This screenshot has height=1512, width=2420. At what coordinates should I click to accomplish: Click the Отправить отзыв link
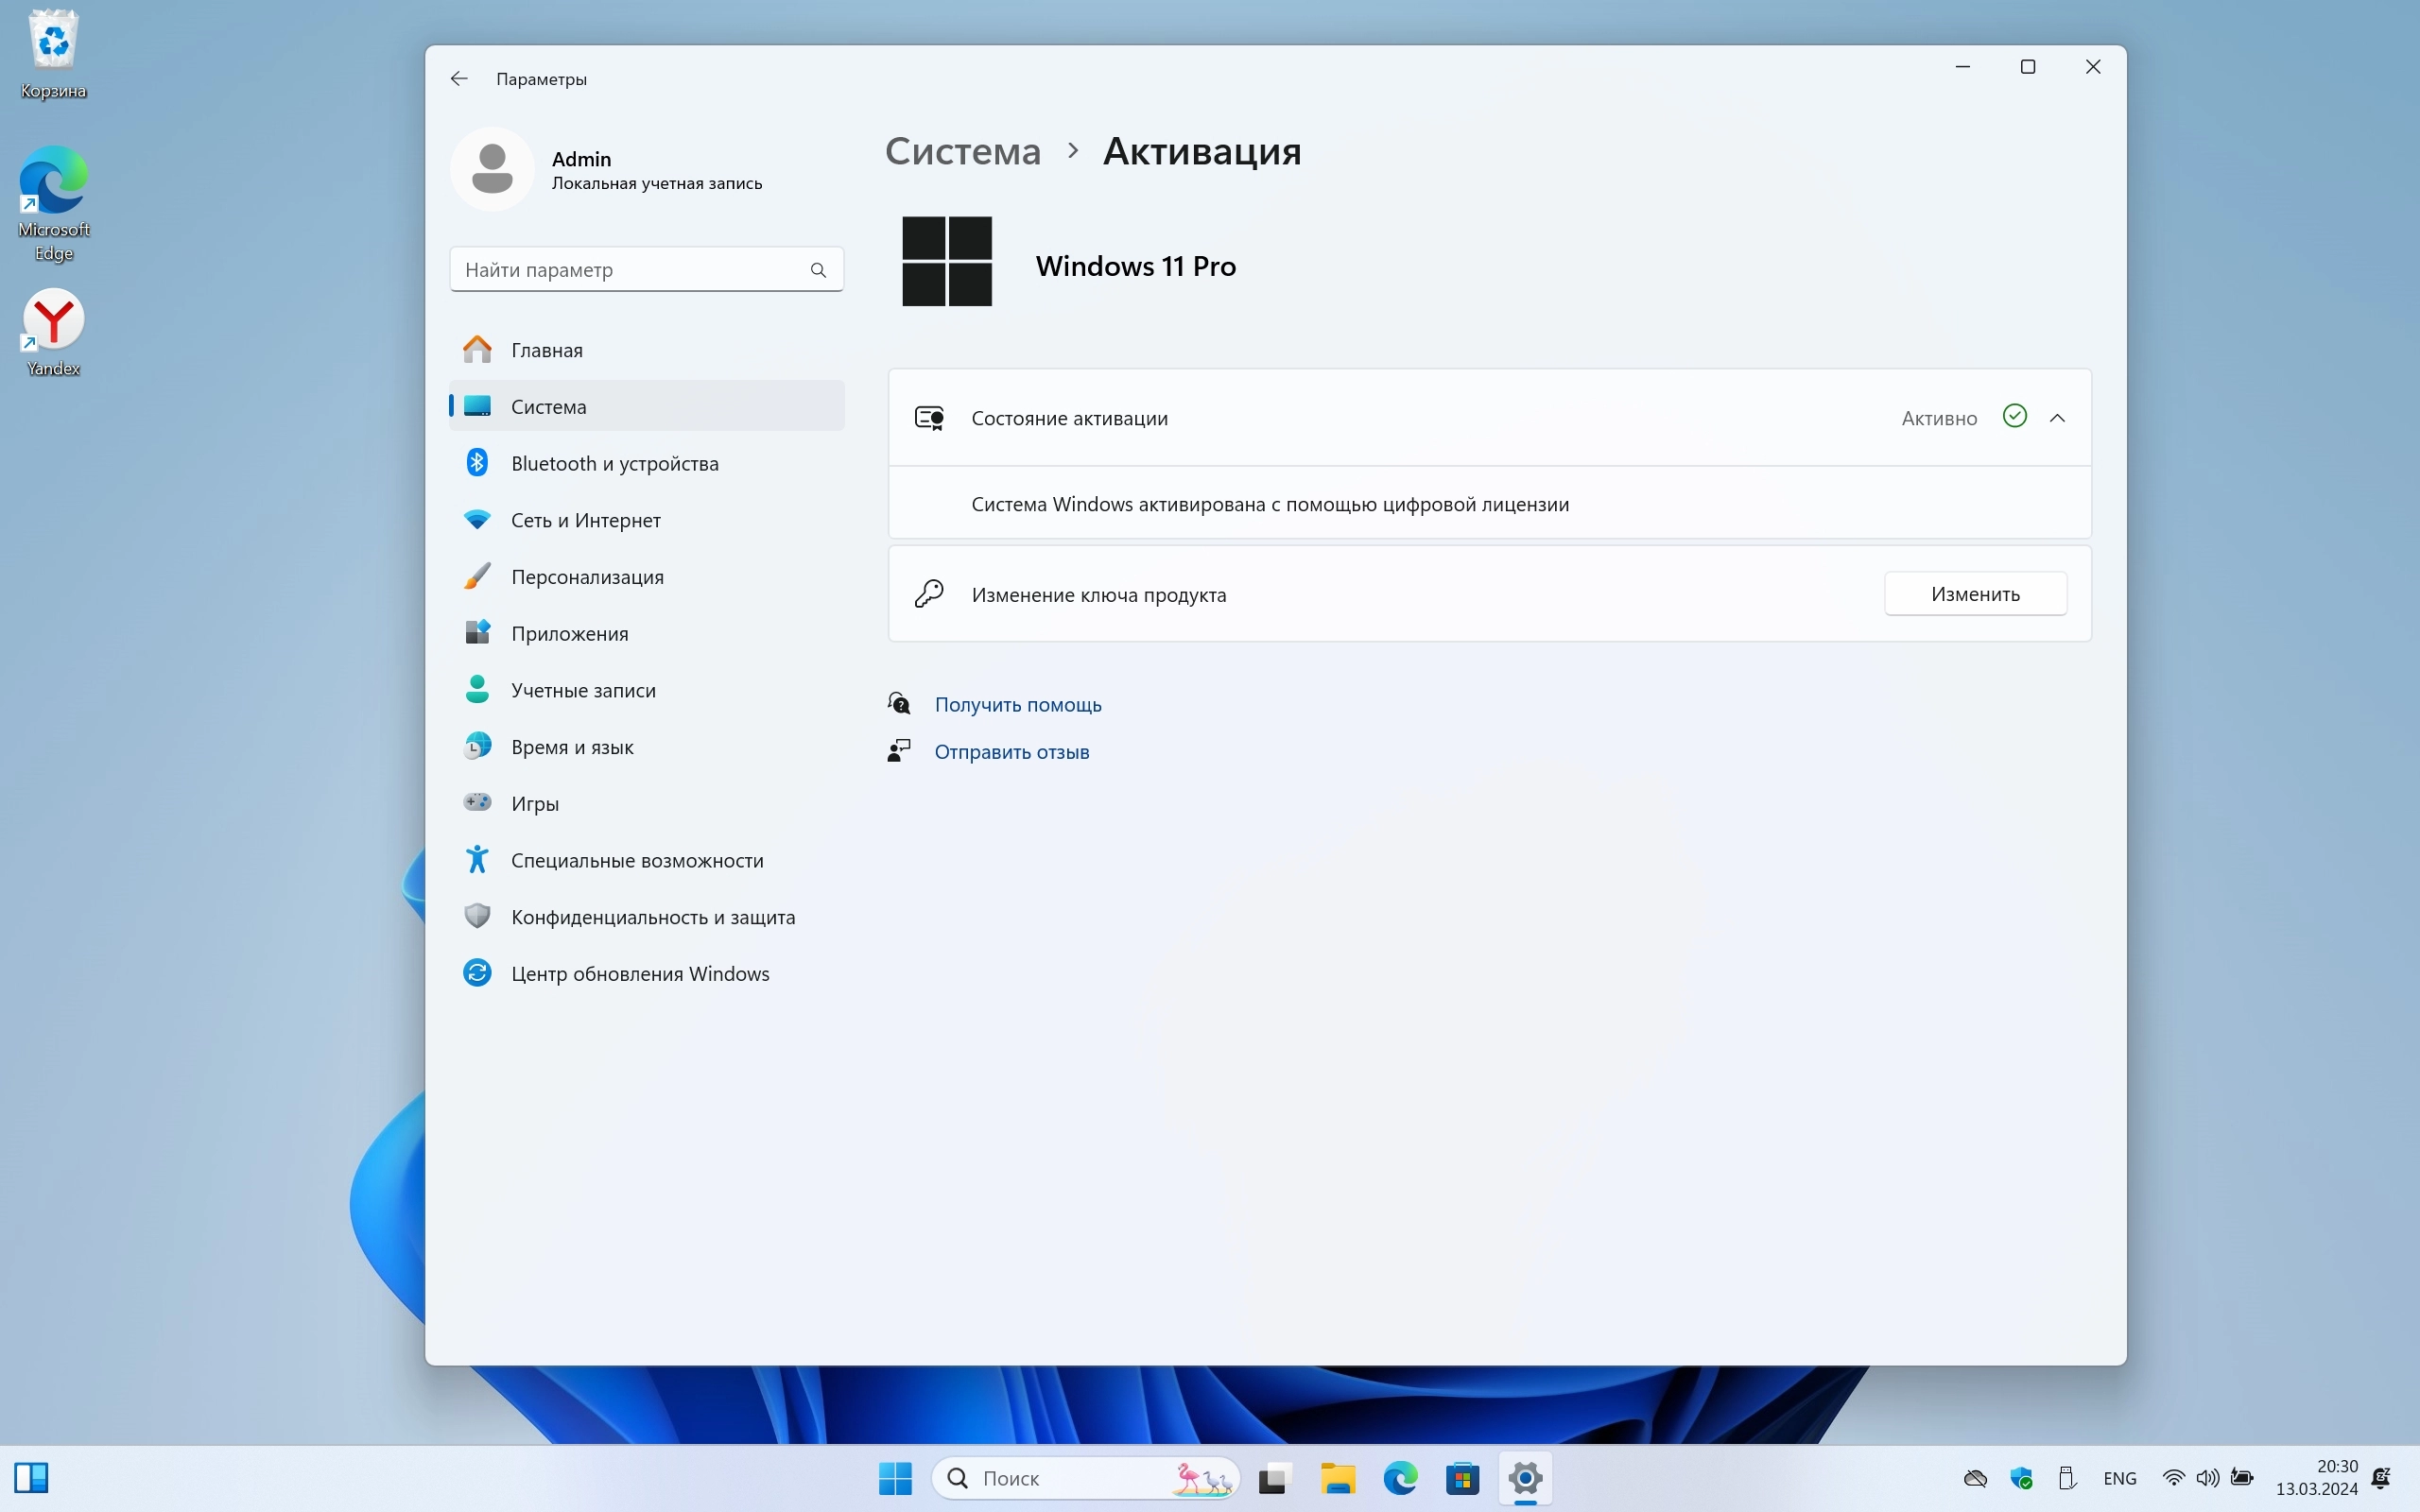click(1011, 751)
